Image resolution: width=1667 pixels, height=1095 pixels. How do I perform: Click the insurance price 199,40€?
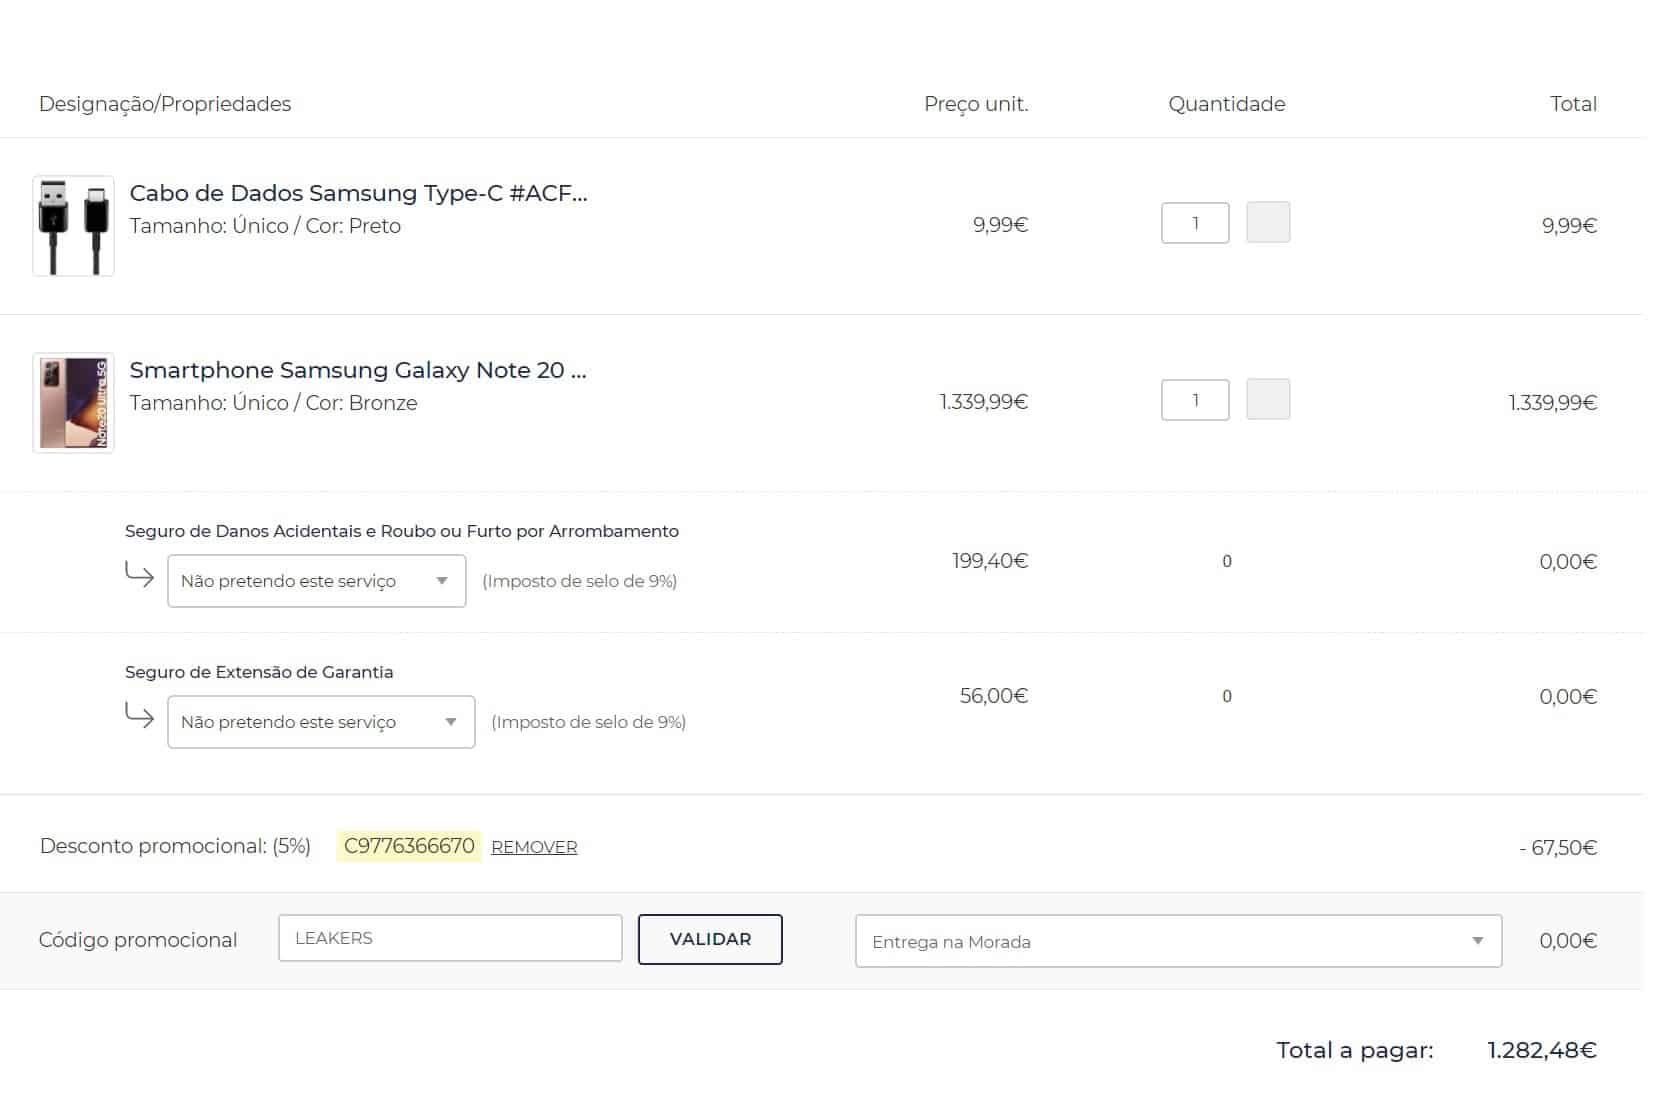[x=990, y=561]
